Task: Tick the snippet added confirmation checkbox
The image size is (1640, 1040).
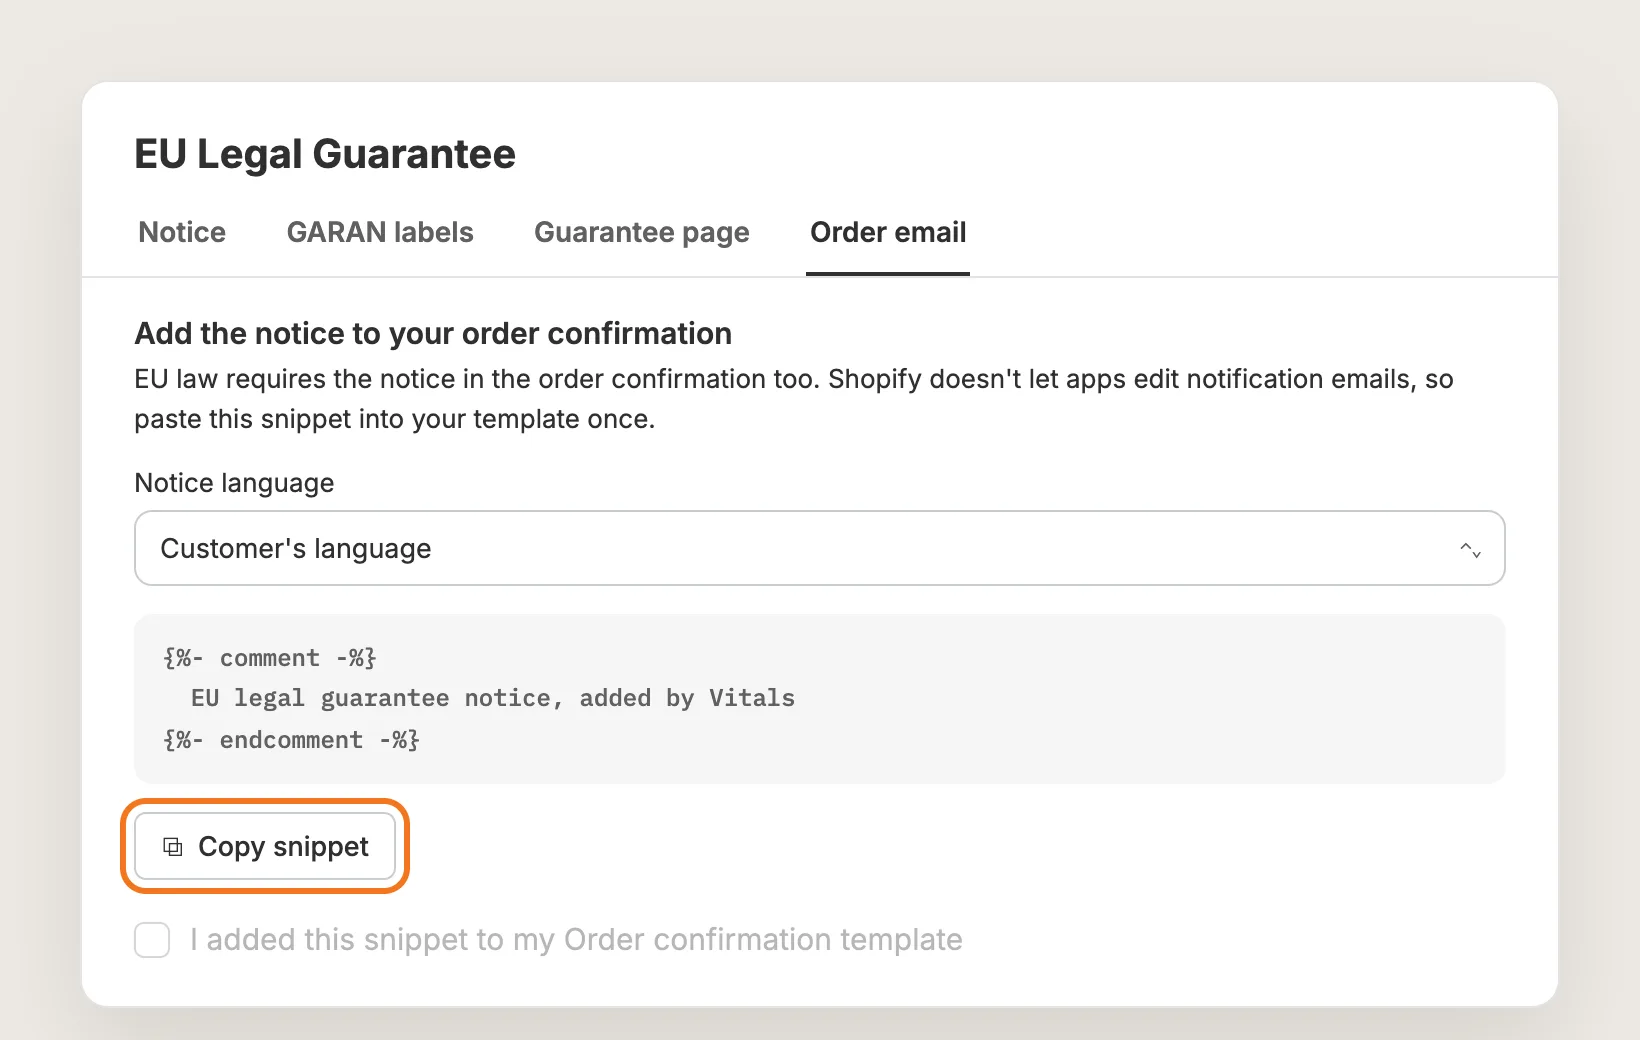Action: [x=152, y=940]
